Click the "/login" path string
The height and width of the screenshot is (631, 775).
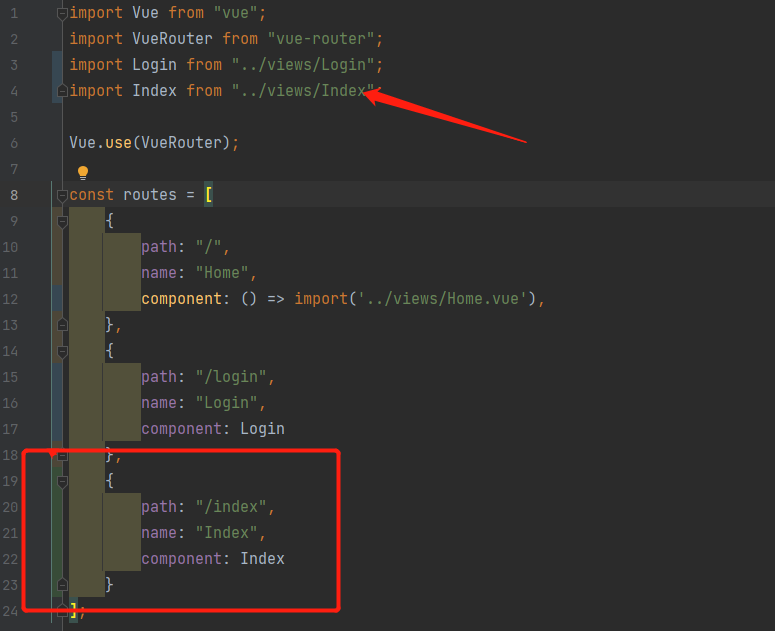pyautogui.click(x=231, y=377)
